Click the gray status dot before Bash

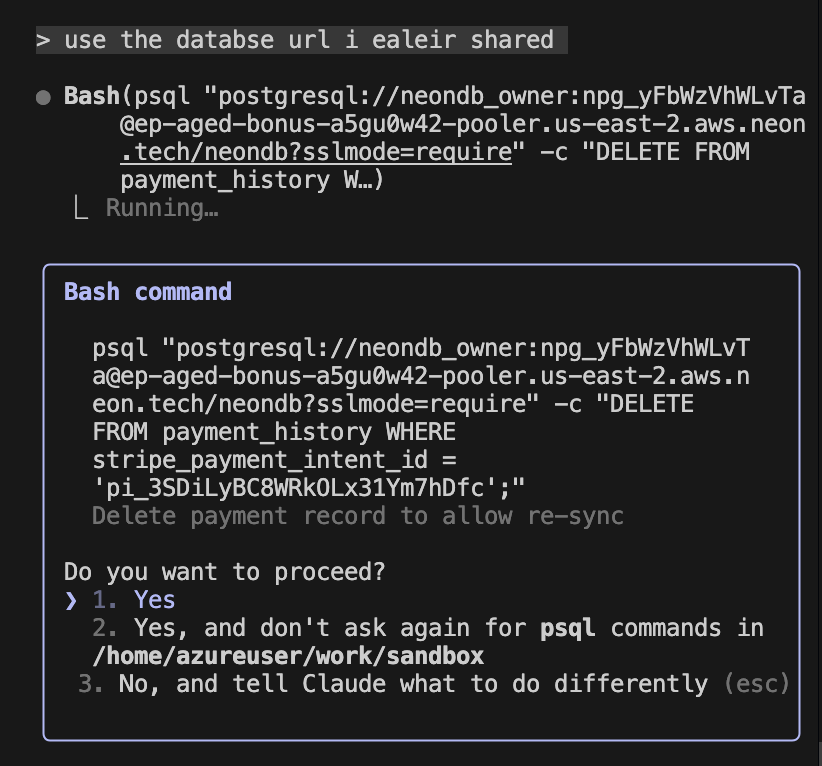(x=43, y=97)
